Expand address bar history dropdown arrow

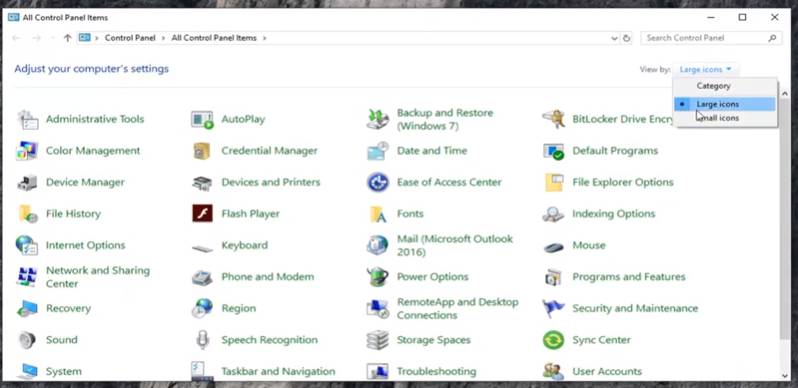(614, 38)
